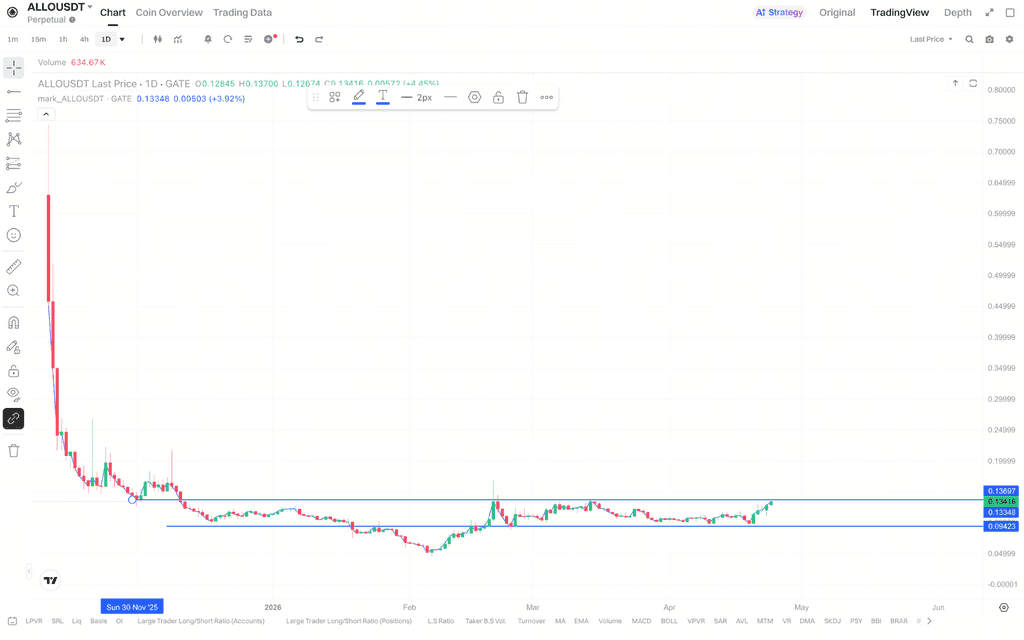
Task: Click the AI Strategy link
Action: point(780,12)
